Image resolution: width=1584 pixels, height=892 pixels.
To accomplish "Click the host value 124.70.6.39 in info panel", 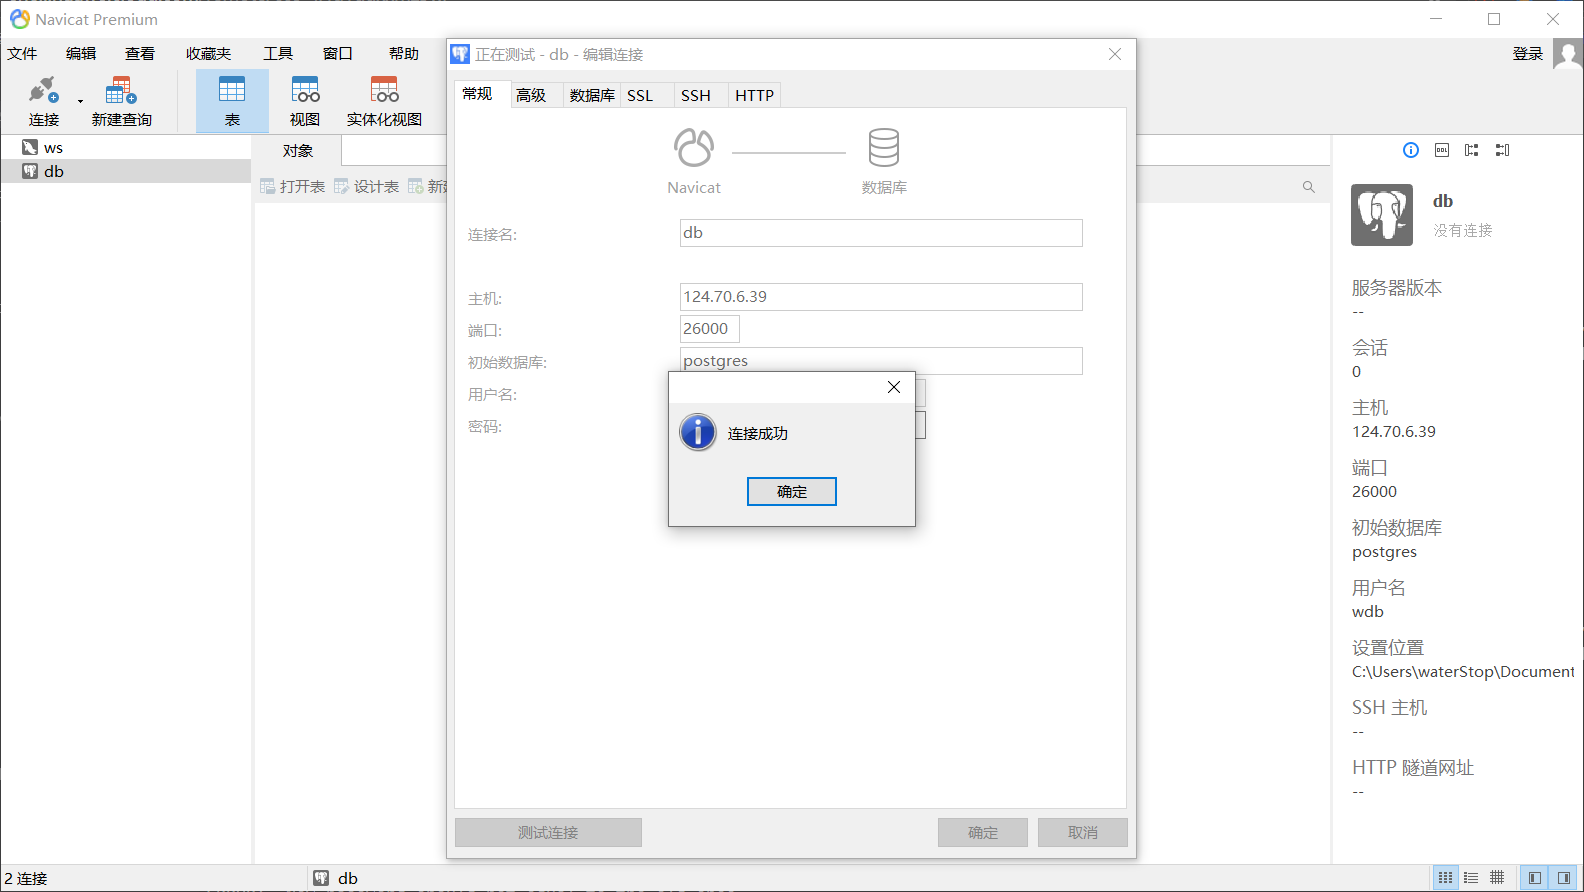I will [1394, 432].
